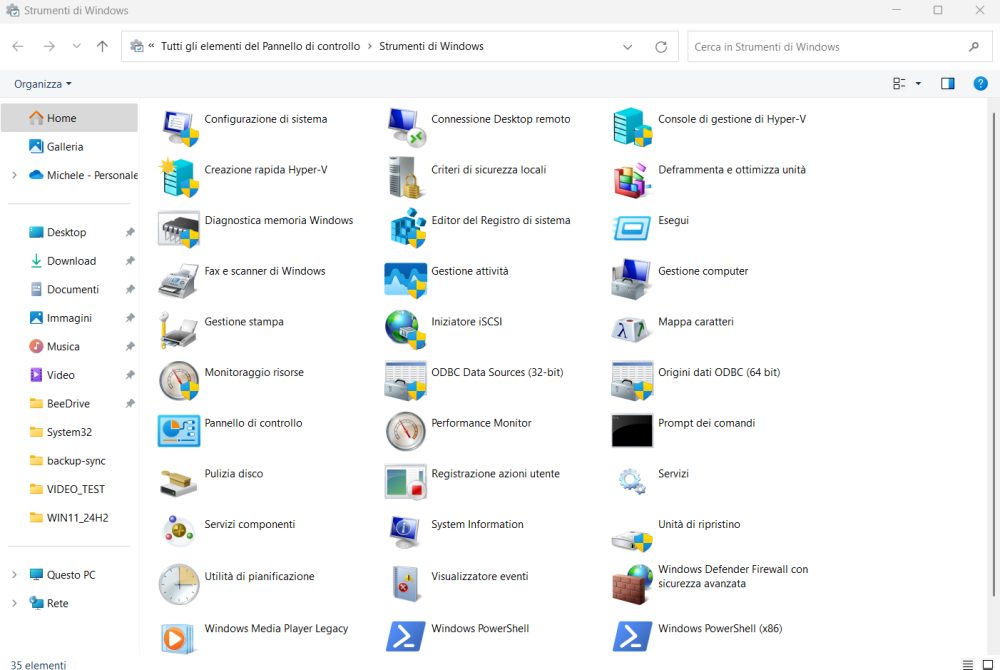Click Gestione stampa printer icon

coord(179,330)
